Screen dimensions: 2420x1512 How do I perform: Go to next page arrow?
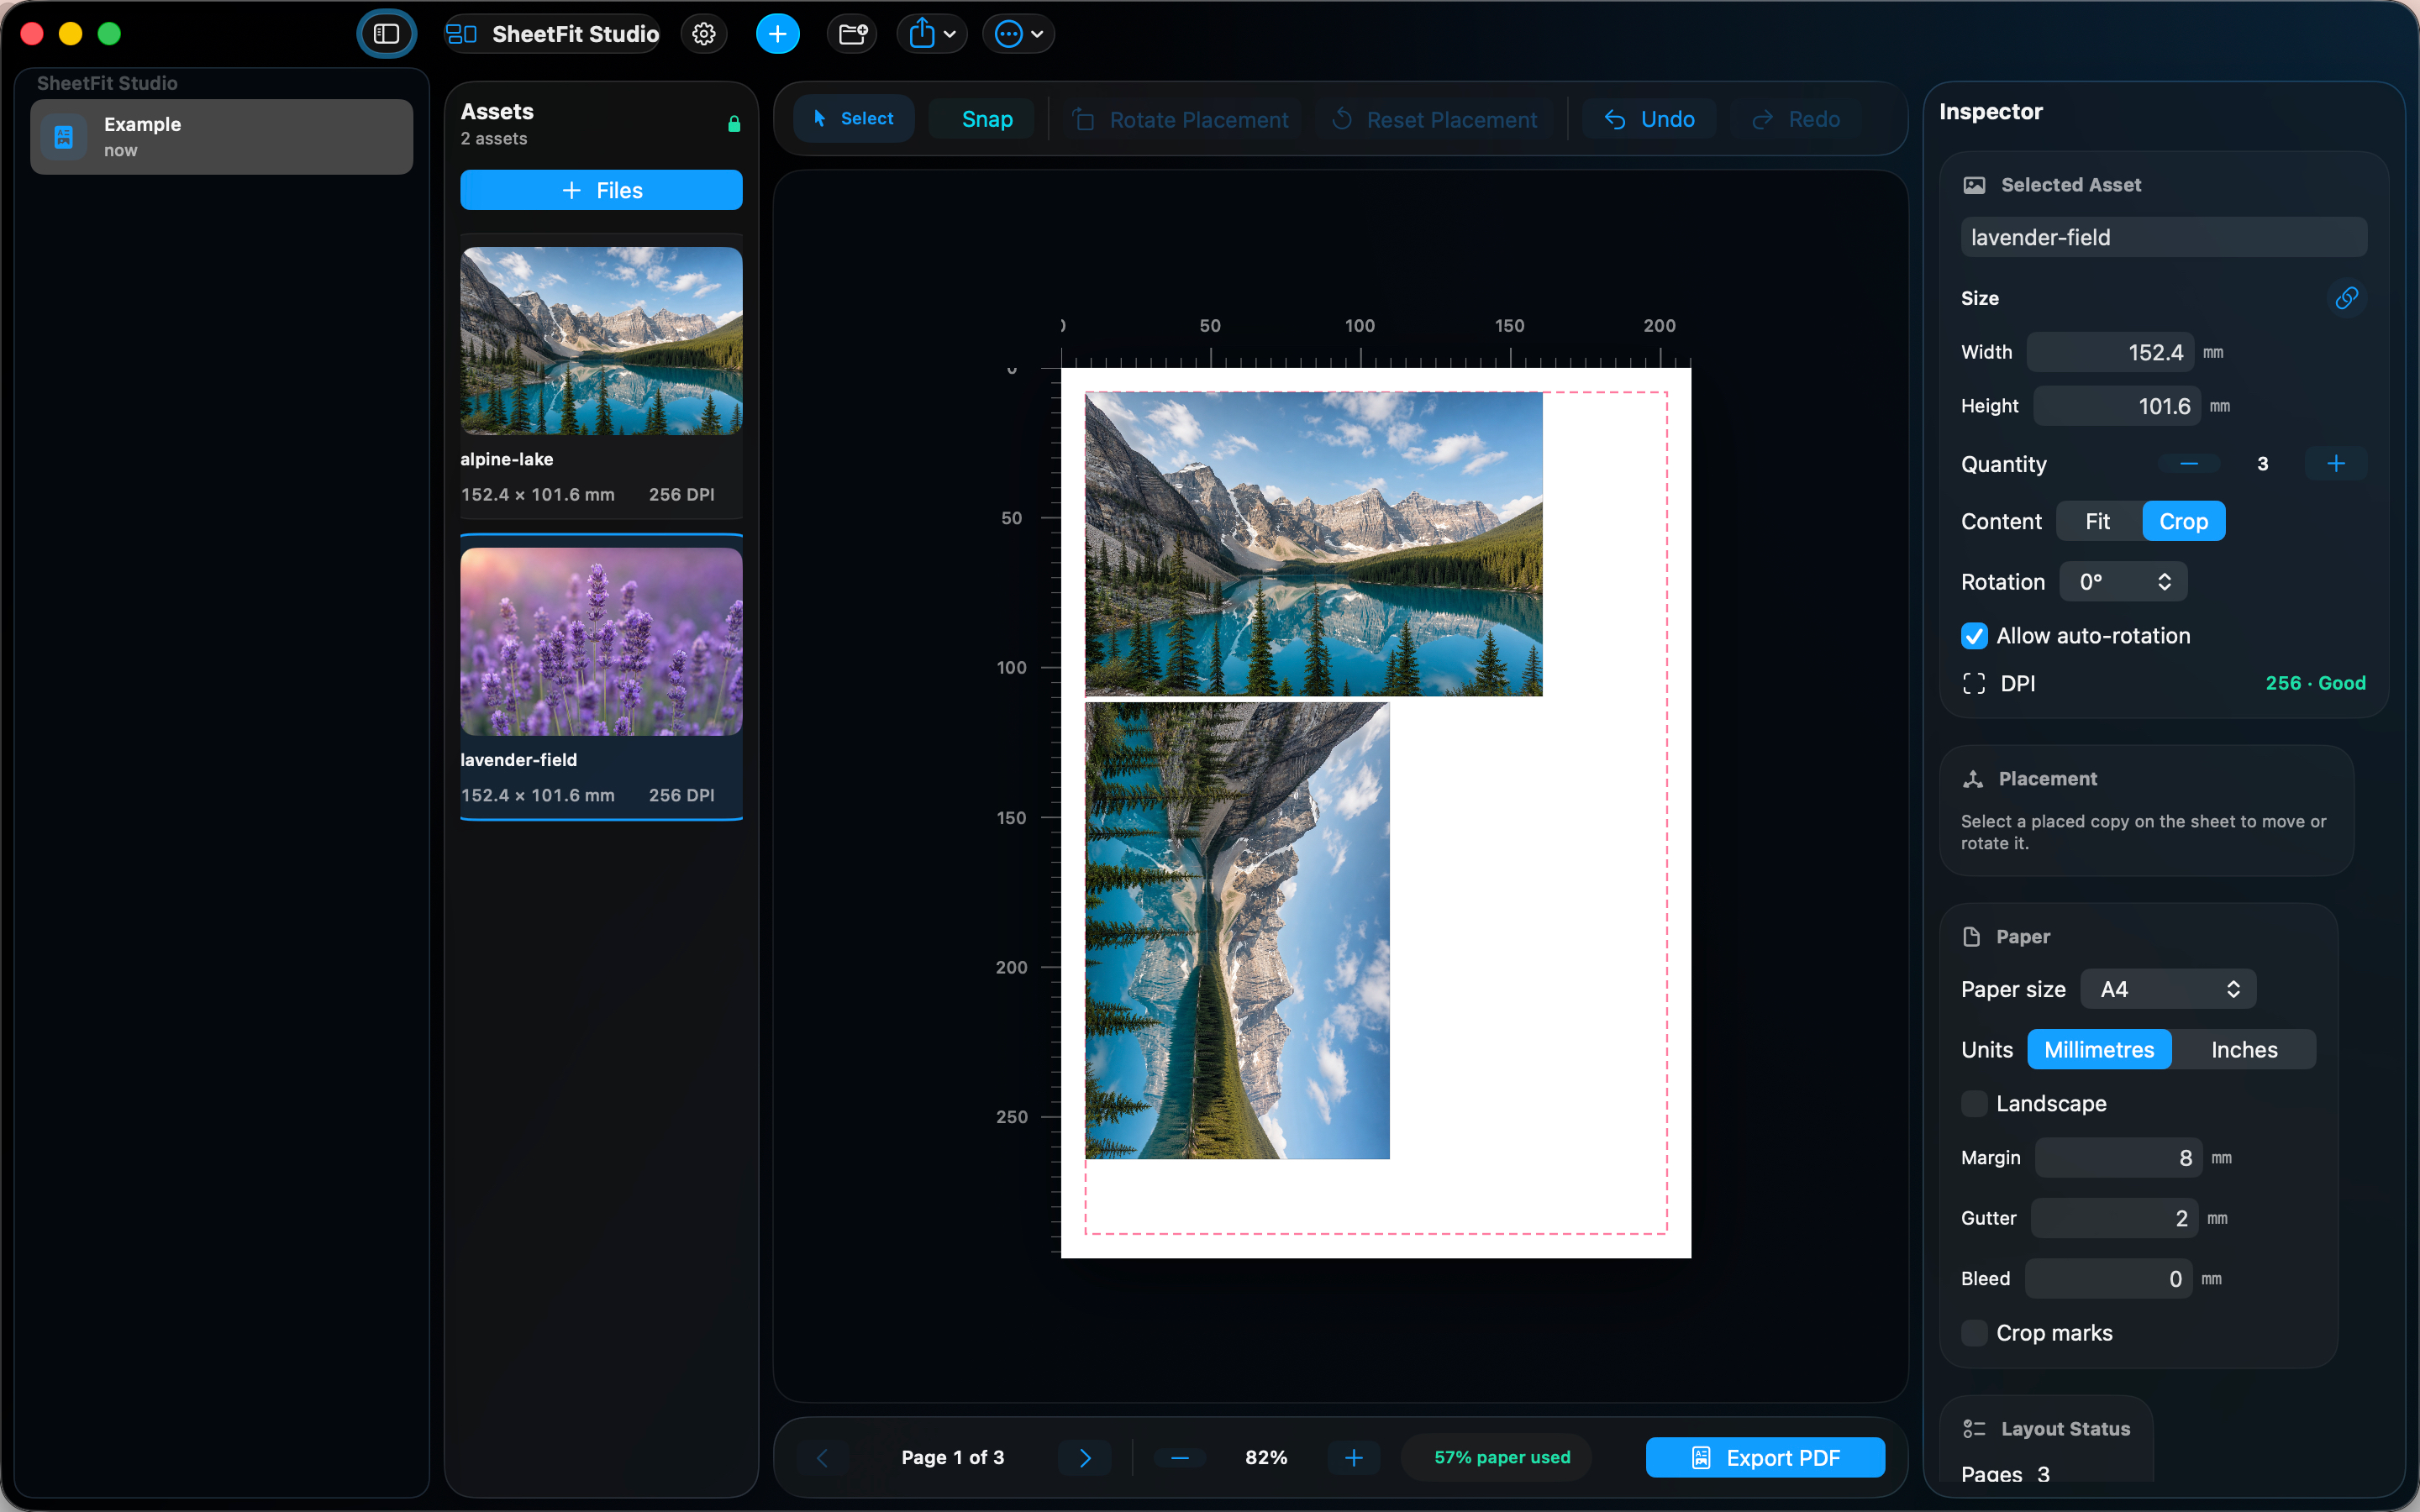click(x=1085, y=1458)
